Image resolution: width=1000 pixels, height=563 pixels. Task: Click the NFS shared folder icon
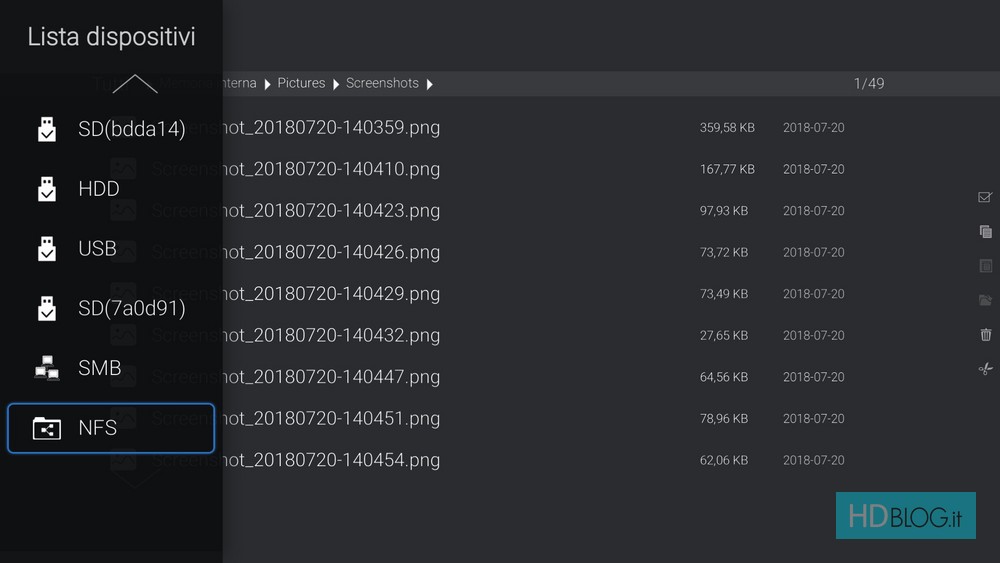pos(47,429)
